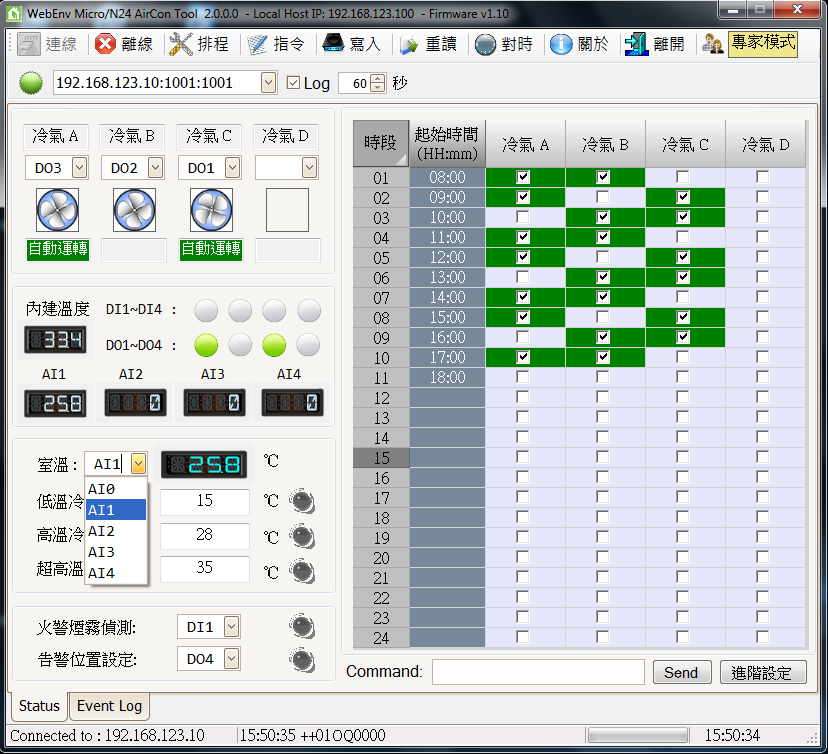Select AI2 from the dropdown list

coord(116,531)
